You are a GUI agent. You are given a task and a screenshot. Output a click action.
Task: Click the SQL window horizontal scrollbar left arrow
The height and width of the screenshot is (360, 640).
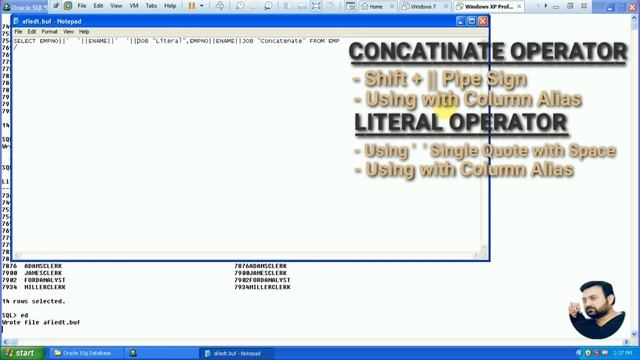tap(4, 342)
